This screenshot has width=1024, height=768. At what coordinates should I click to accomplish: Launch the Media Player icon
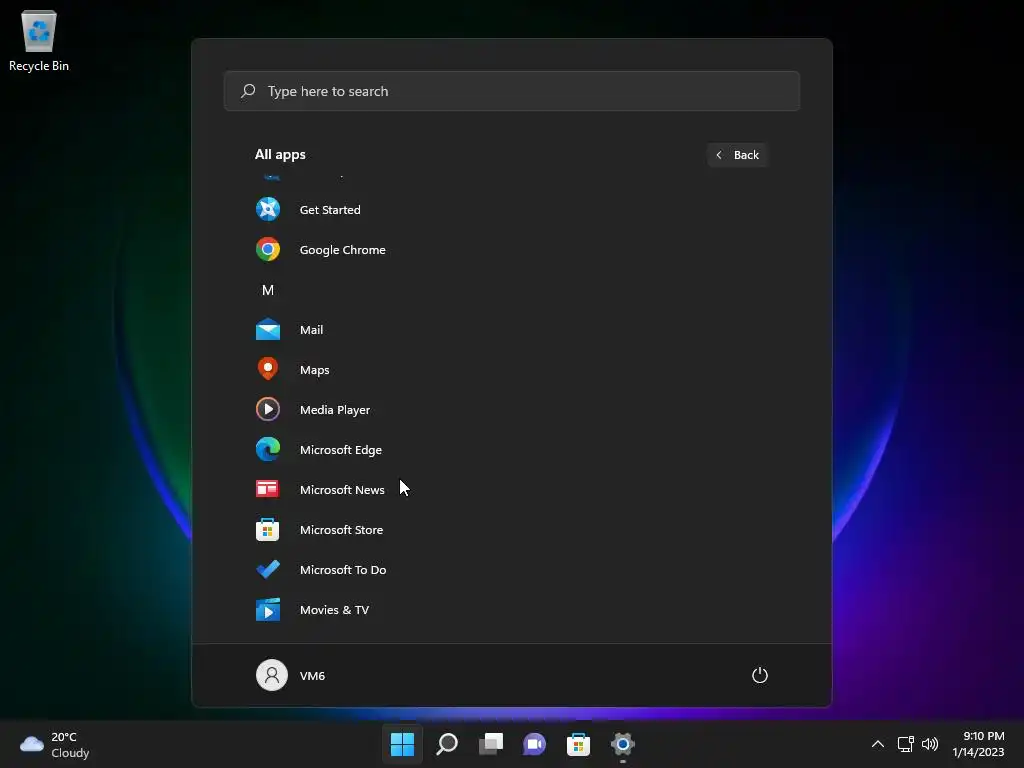[268, 409]
